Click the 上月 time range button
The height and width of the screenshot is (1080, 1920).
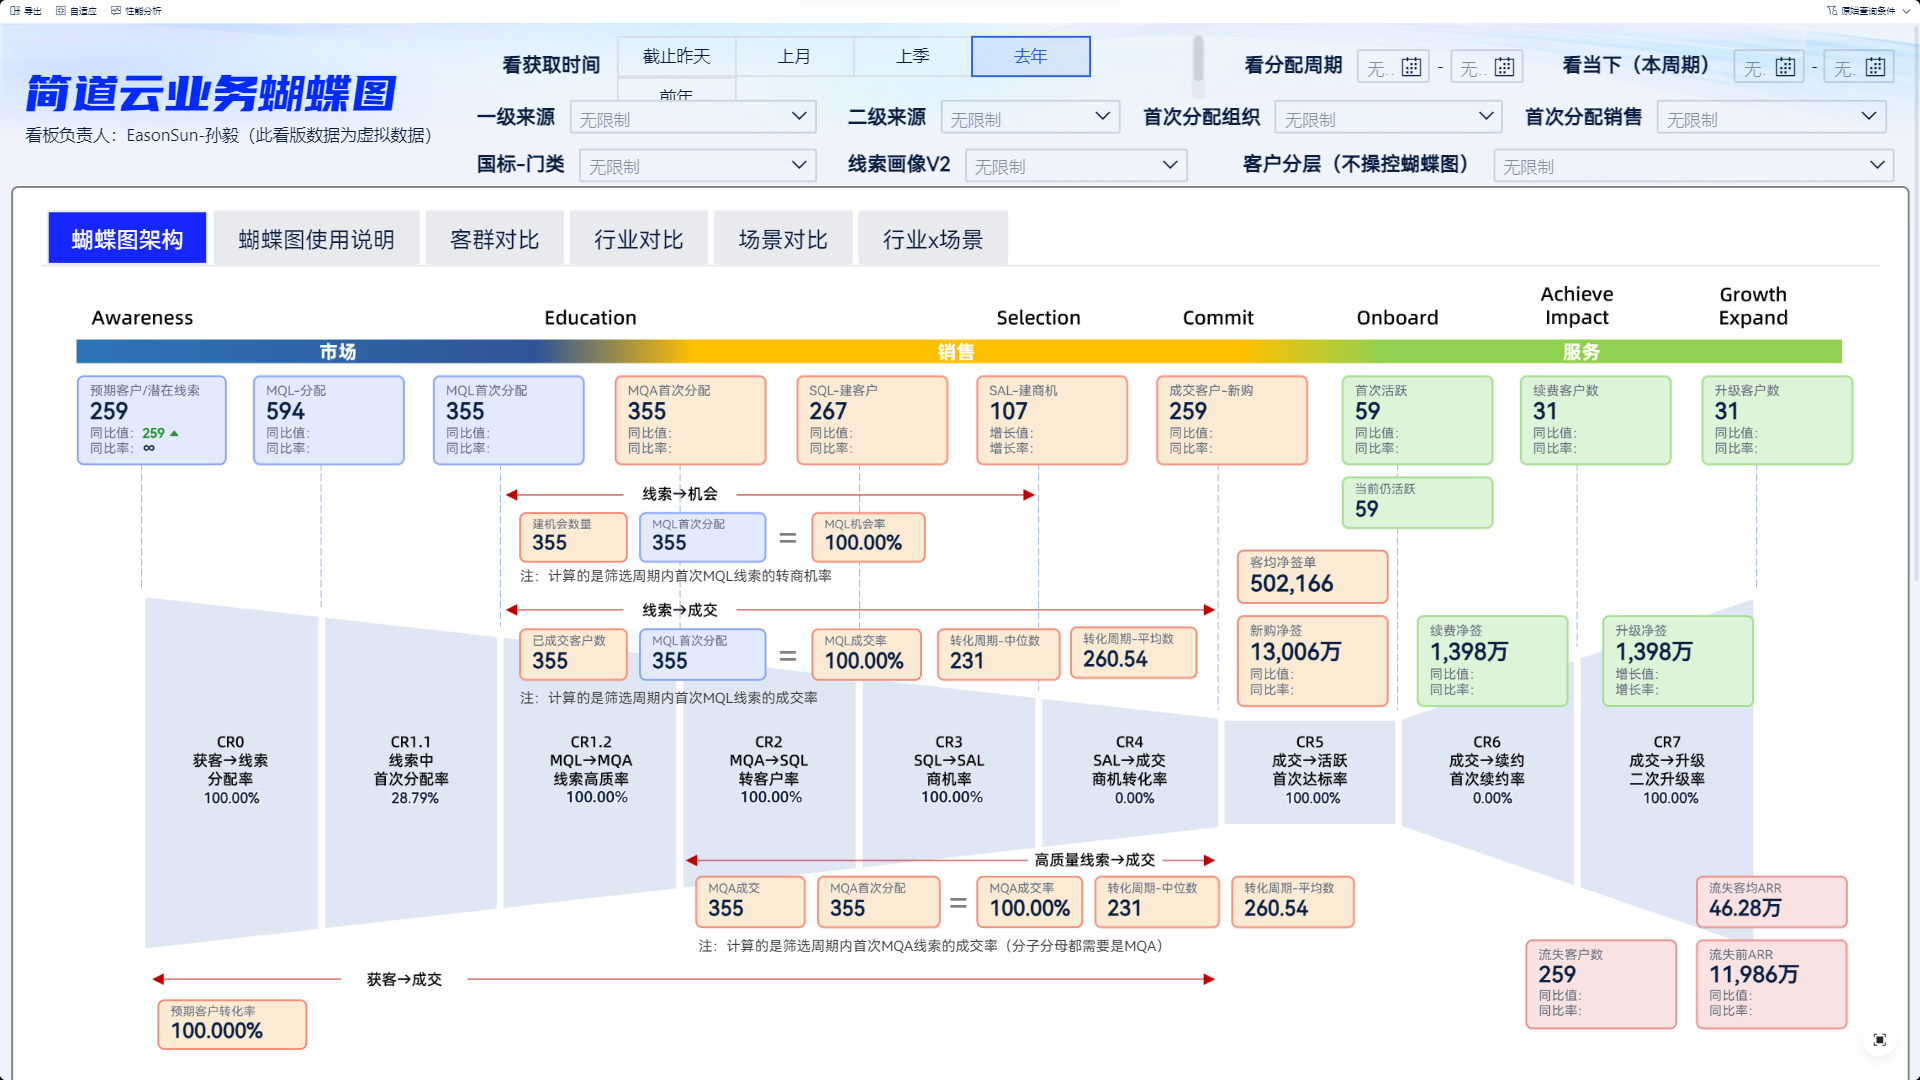point(794,57)
